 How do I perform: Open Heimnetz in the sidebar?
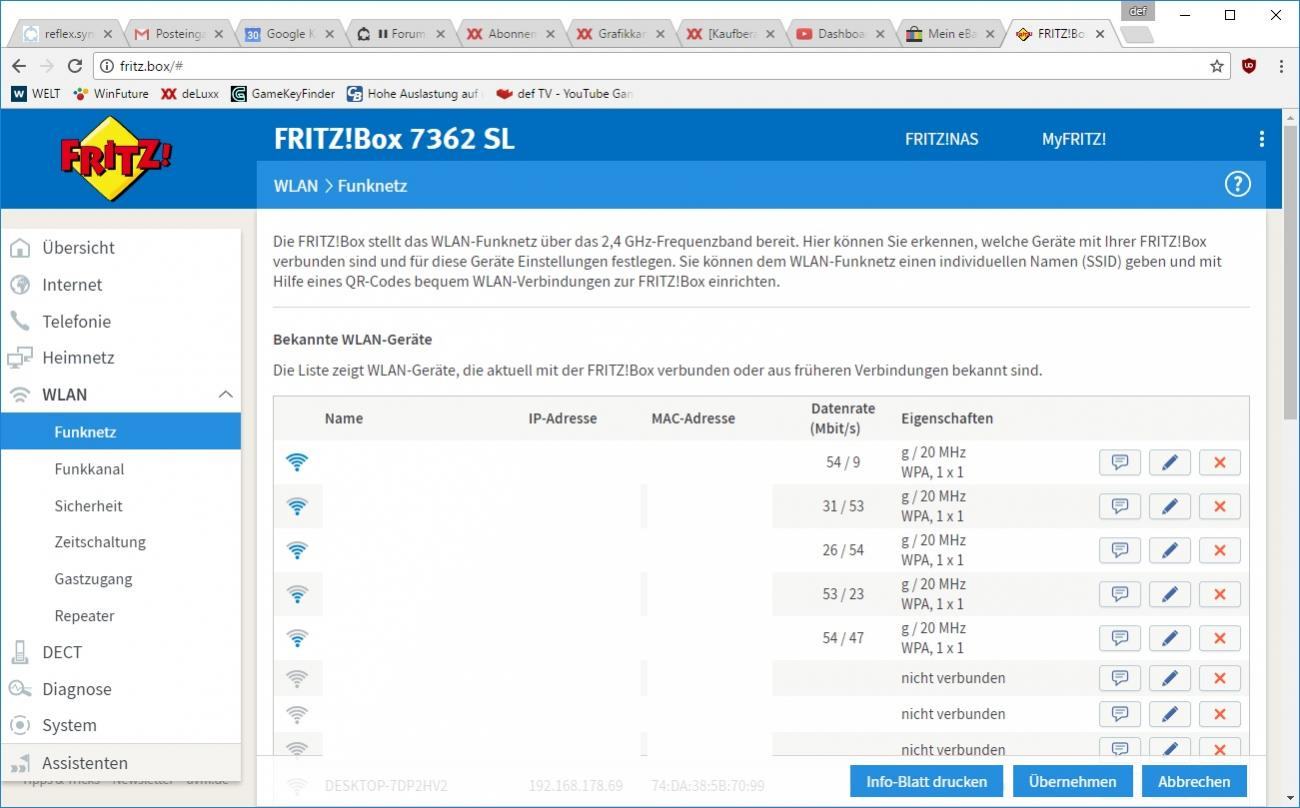(120, 357)
